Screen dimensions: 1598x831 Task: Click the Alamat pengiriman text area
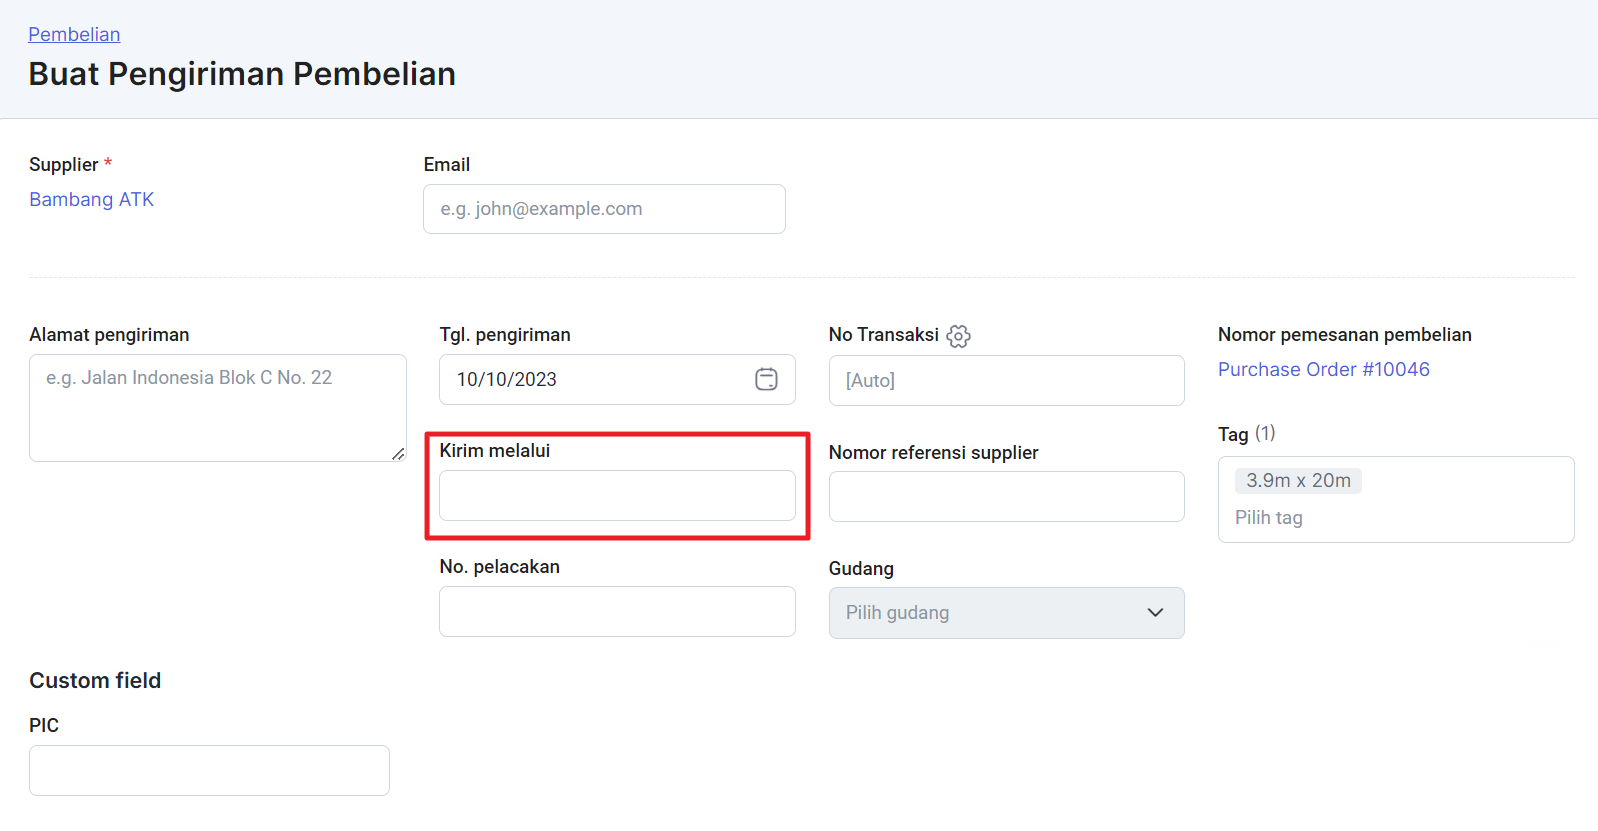217,408
